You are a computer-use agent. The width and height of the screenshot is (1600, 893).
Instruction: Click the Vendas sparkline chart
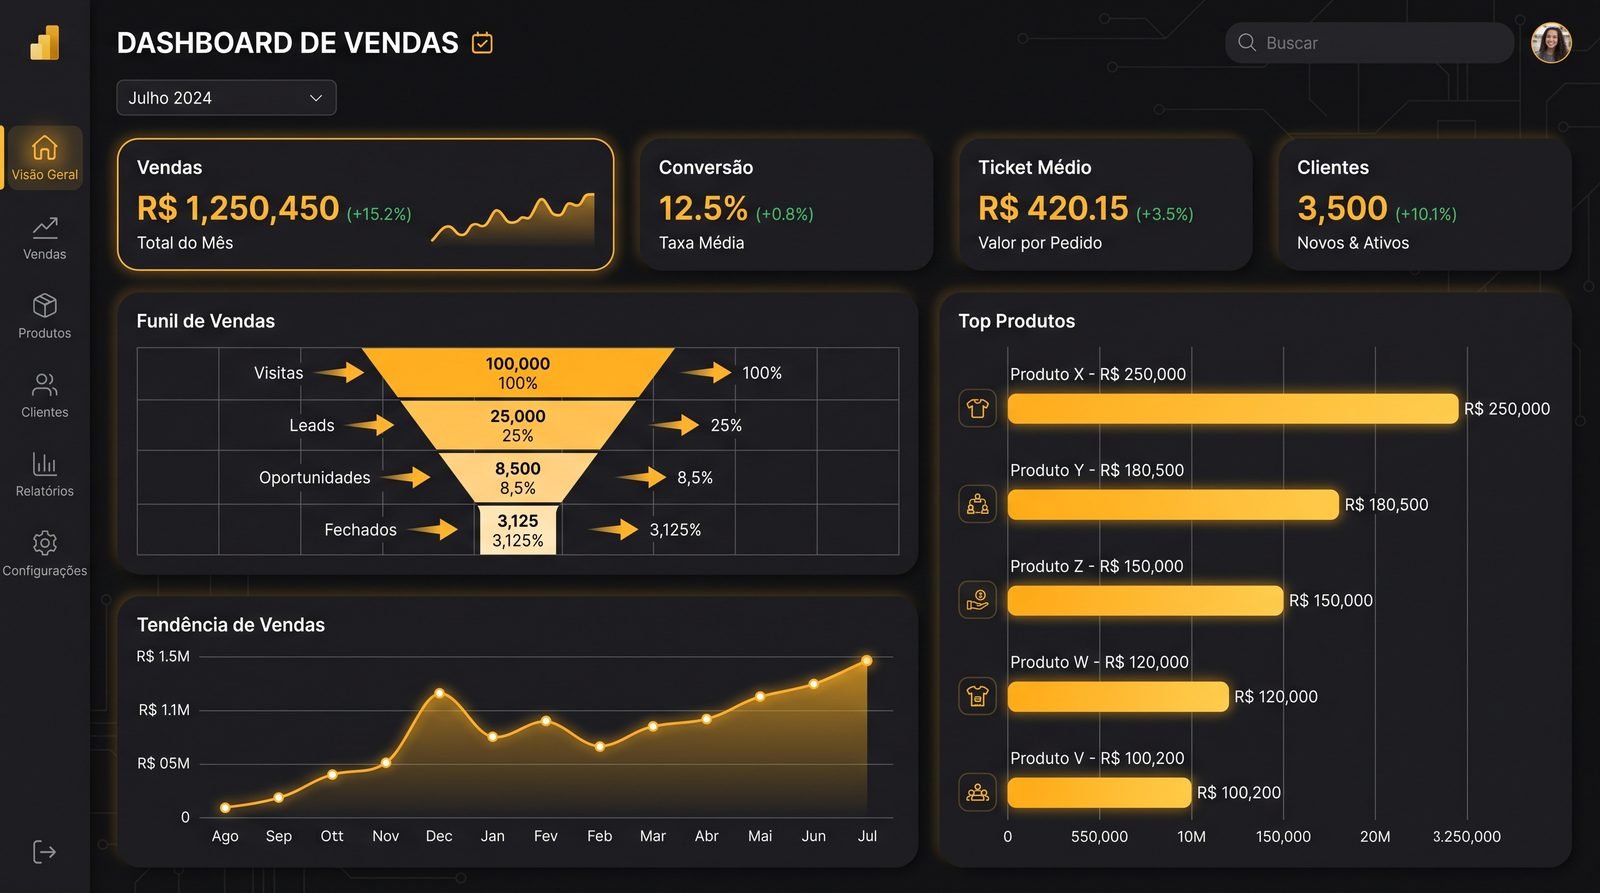pos(513,218)
